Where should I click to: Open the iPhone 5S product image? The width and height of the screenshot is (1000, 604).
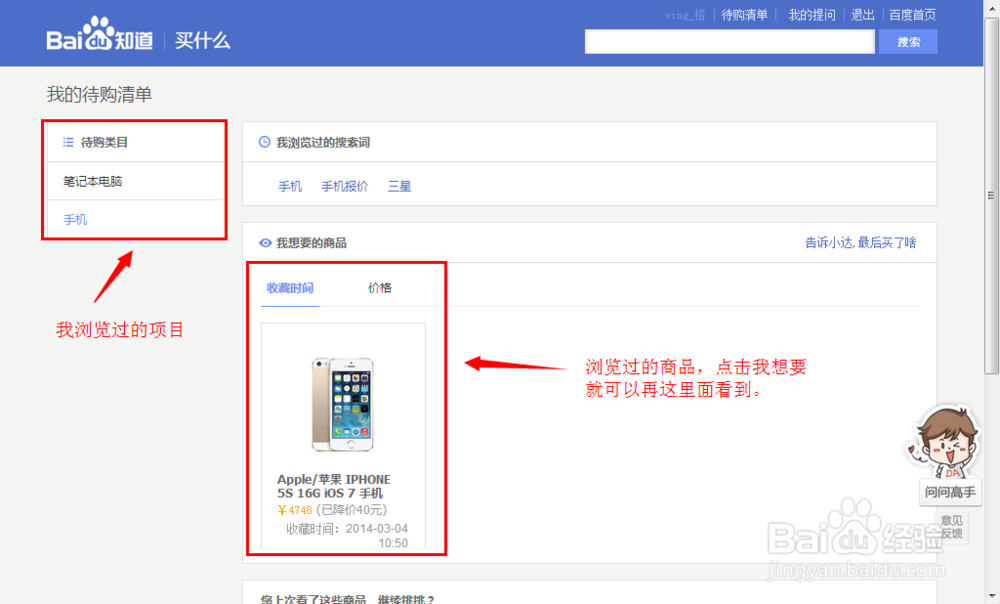tap(342, 404)
